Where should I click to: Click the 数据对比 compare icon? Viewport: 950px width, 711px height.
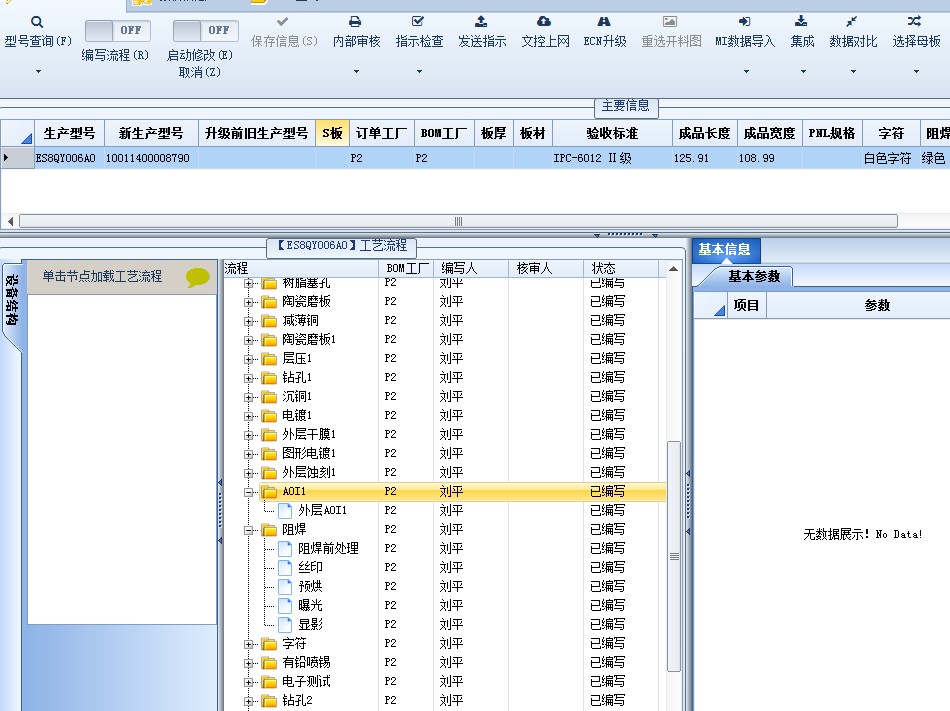852,22
